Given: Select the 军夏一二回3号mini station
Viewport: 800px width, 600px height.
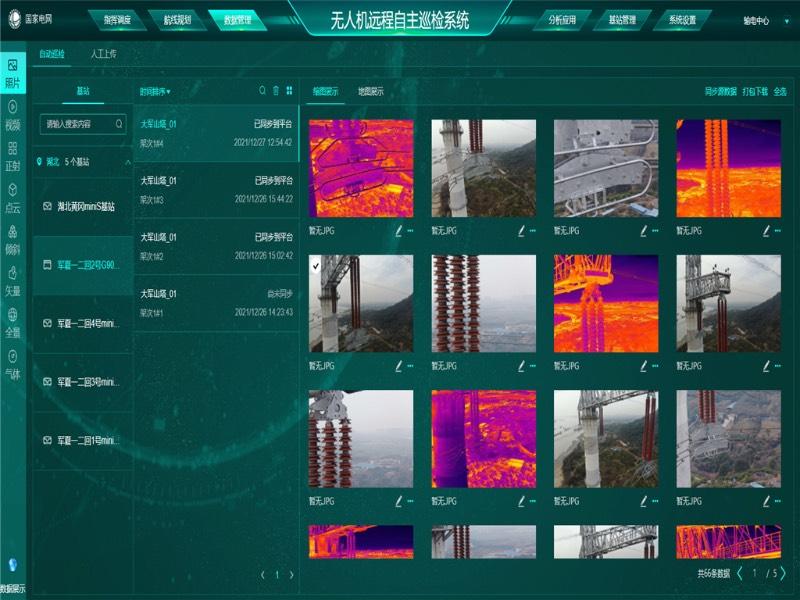Looking at the screenshot, I should click(83, 382).
